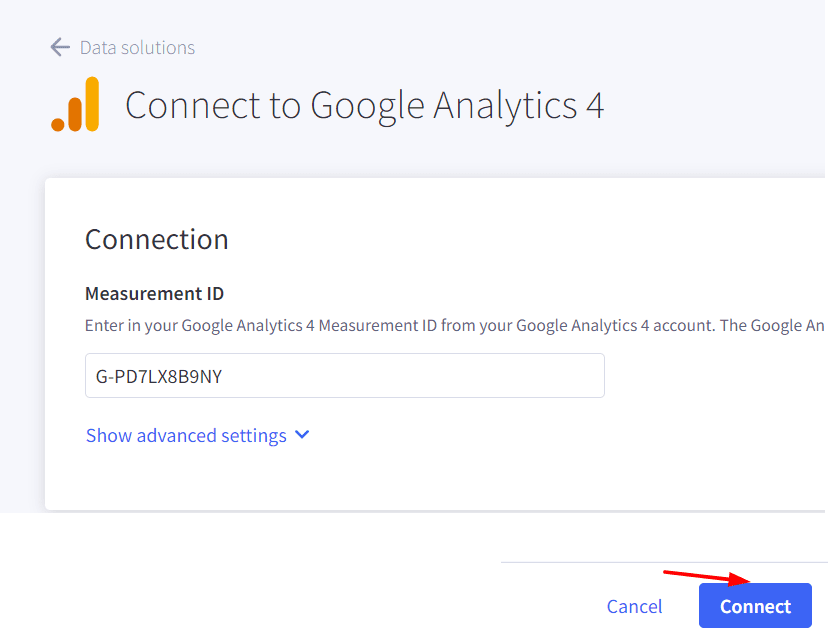The width and height of the screenshot is (828, 638).
Task: Click the divider line above footer buttons
Action: [660, 562]
